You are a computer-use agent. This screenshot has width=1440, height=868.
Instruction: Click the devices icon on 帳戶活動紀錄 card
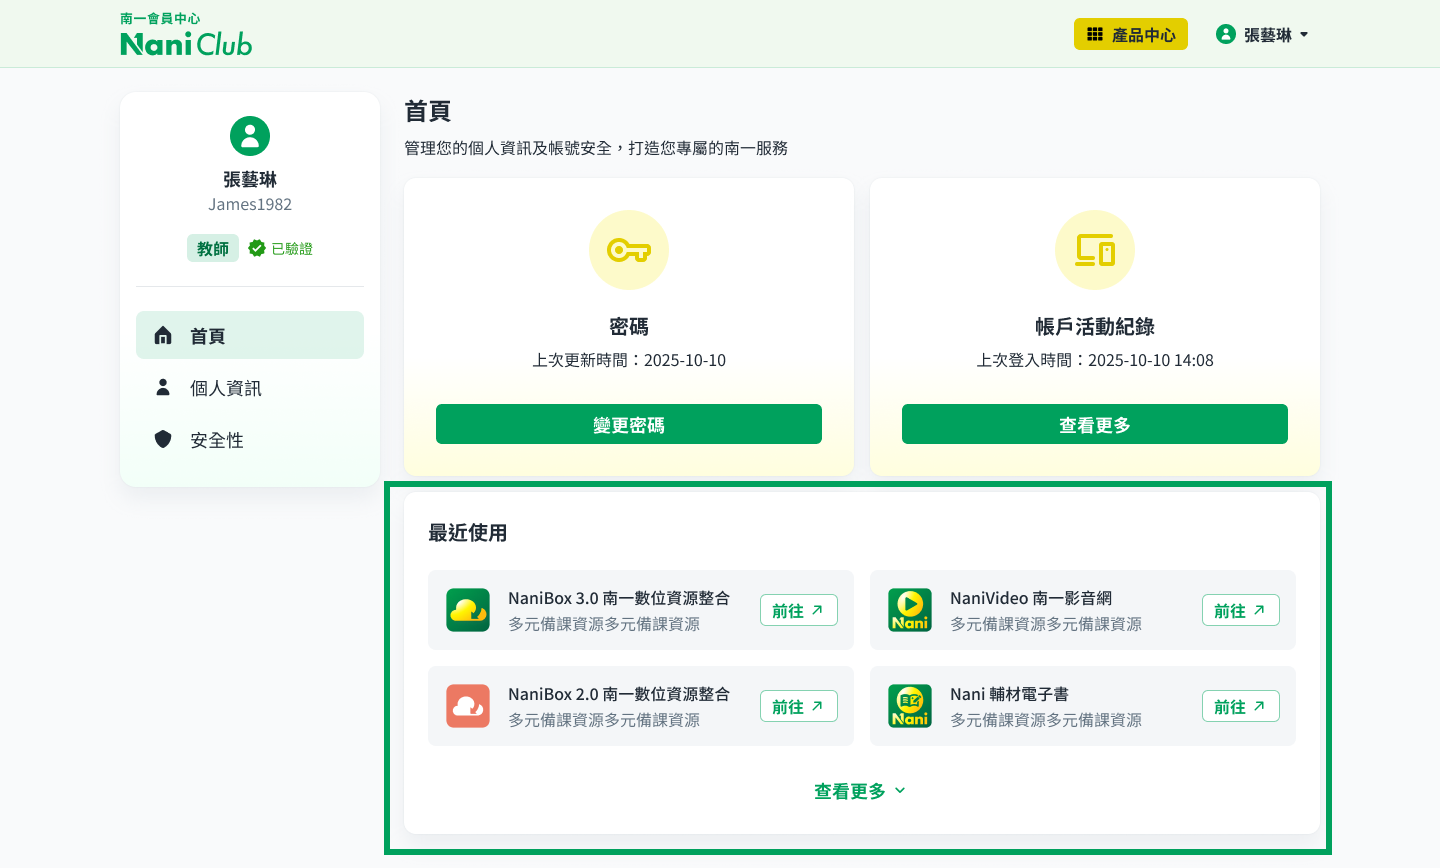[x=1095, y=250]
